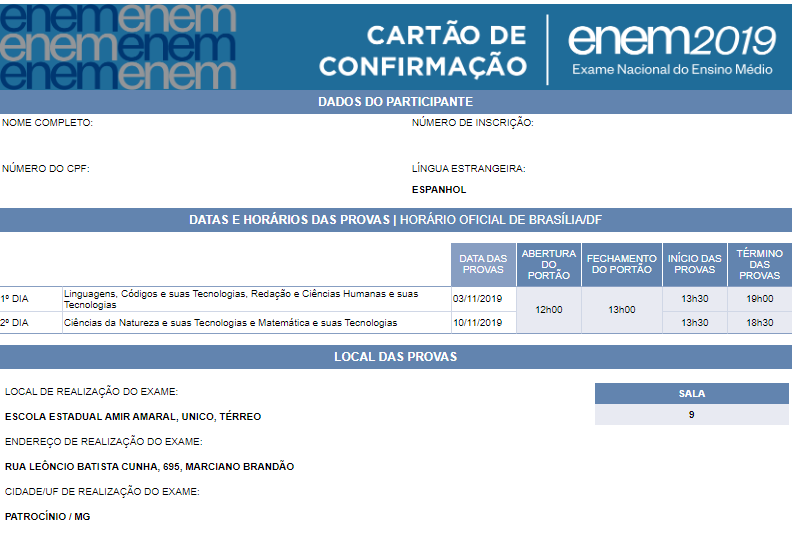Click the INÍCIO DAS PROVAS column header
The height and width of the screenshot is (538, 804).
point(694,265)
